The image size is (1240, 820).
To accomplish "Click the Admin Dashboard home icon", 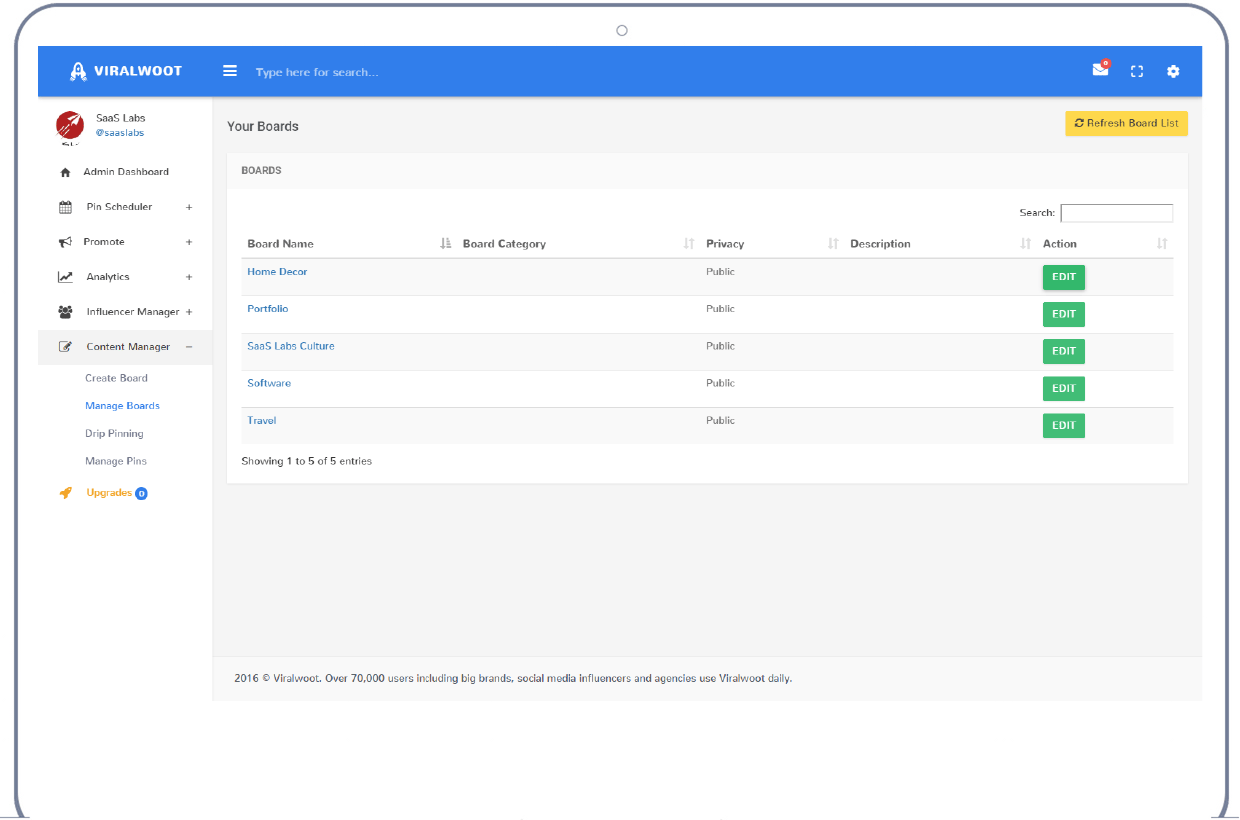I will 65,172.
